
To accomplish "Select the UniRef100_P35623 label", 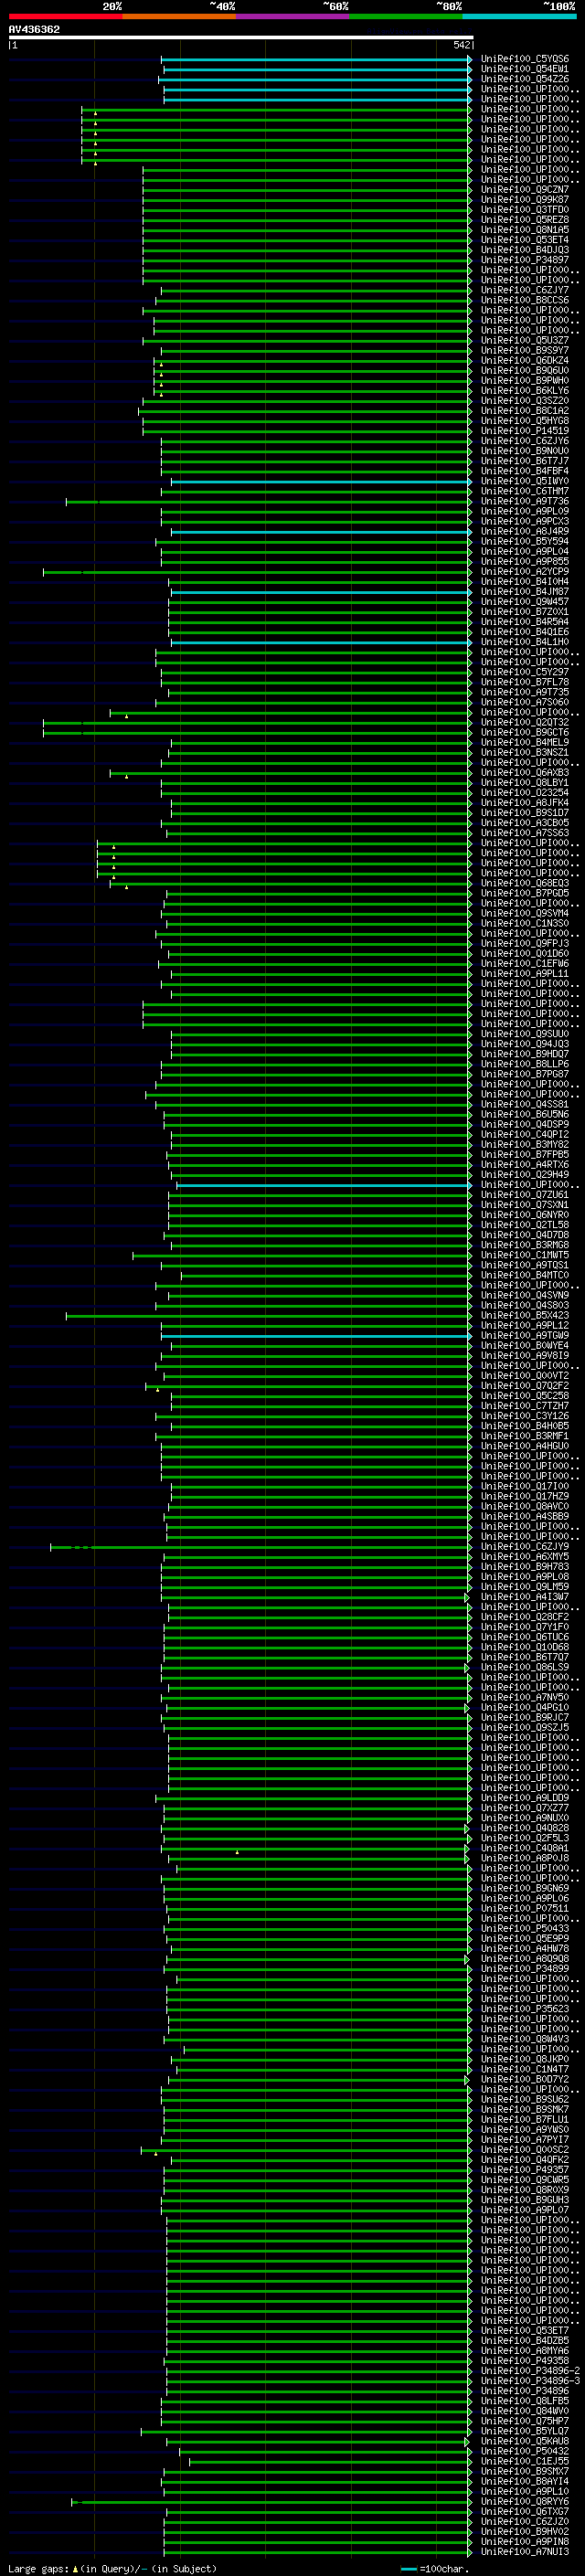I will pyautogui.click(x=524, y=2010).
